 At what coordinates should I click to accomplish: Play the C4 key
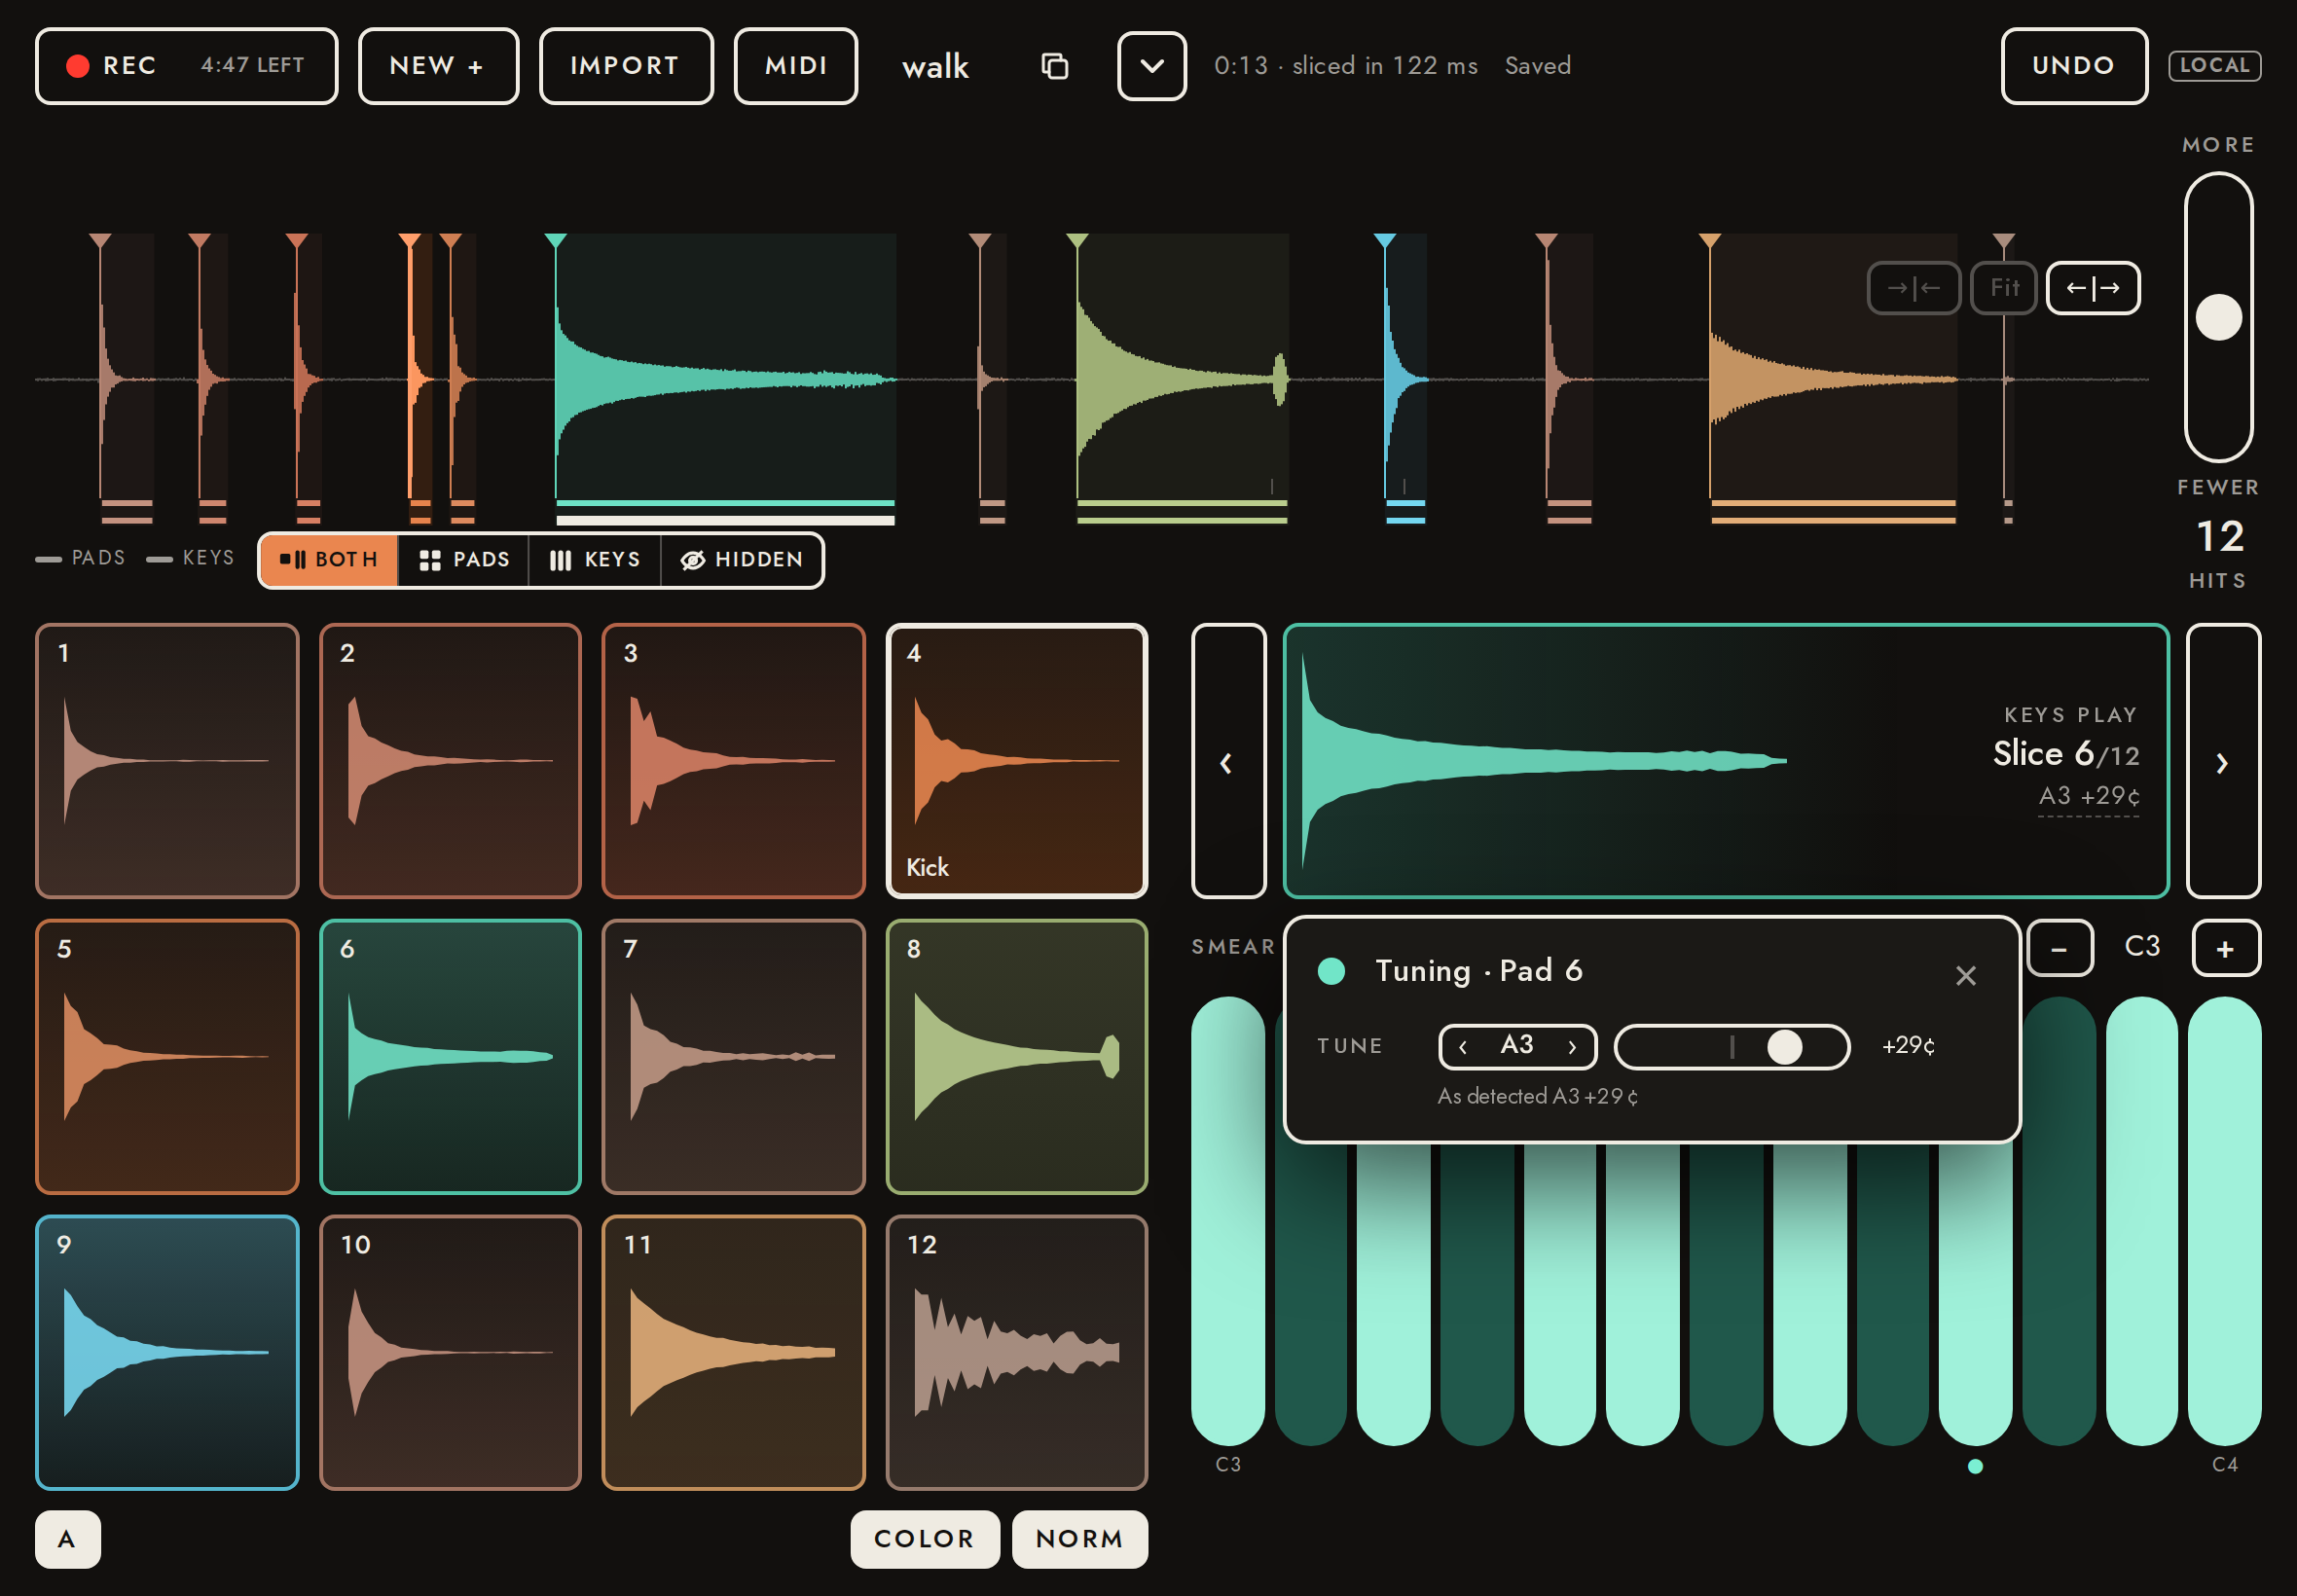(x=2224, y=1220)
